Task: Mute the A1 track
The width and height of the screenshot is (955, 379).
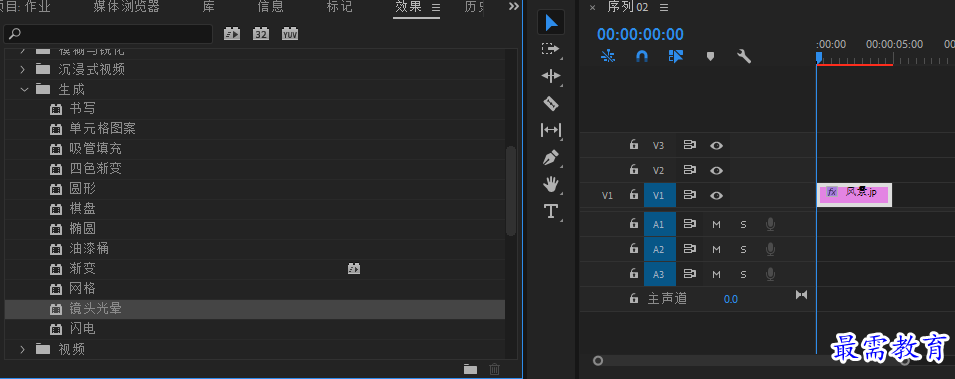Action: [x=716, y=224]
